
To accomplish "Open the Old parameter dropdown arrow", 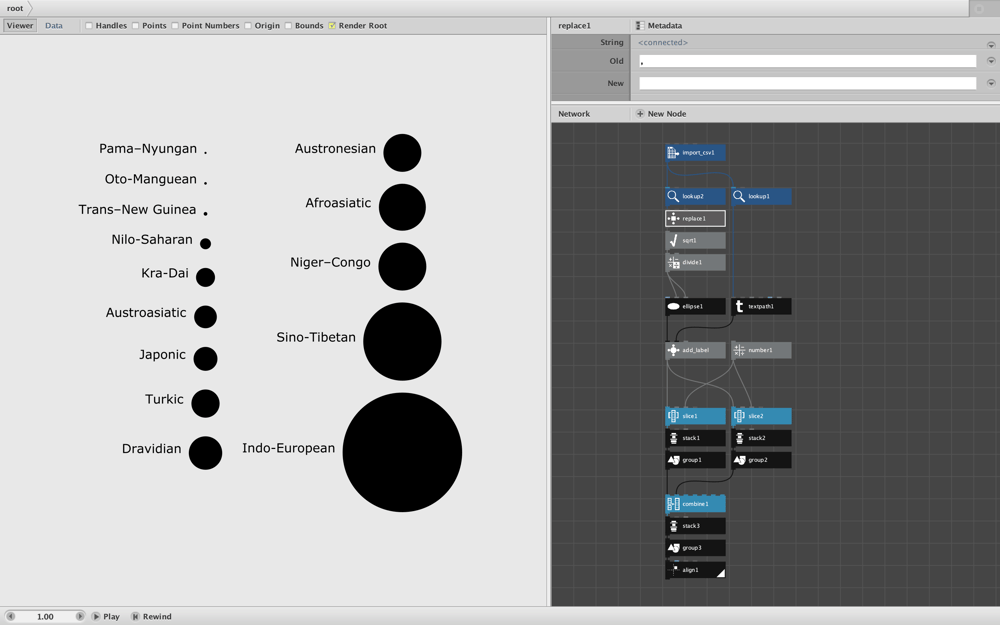I will click(991, 61).
